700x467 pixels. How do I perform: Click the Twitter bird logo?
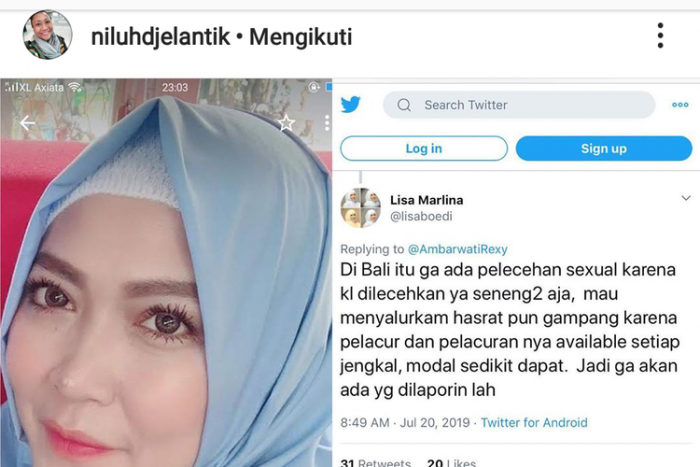click(x=350, y=104)
